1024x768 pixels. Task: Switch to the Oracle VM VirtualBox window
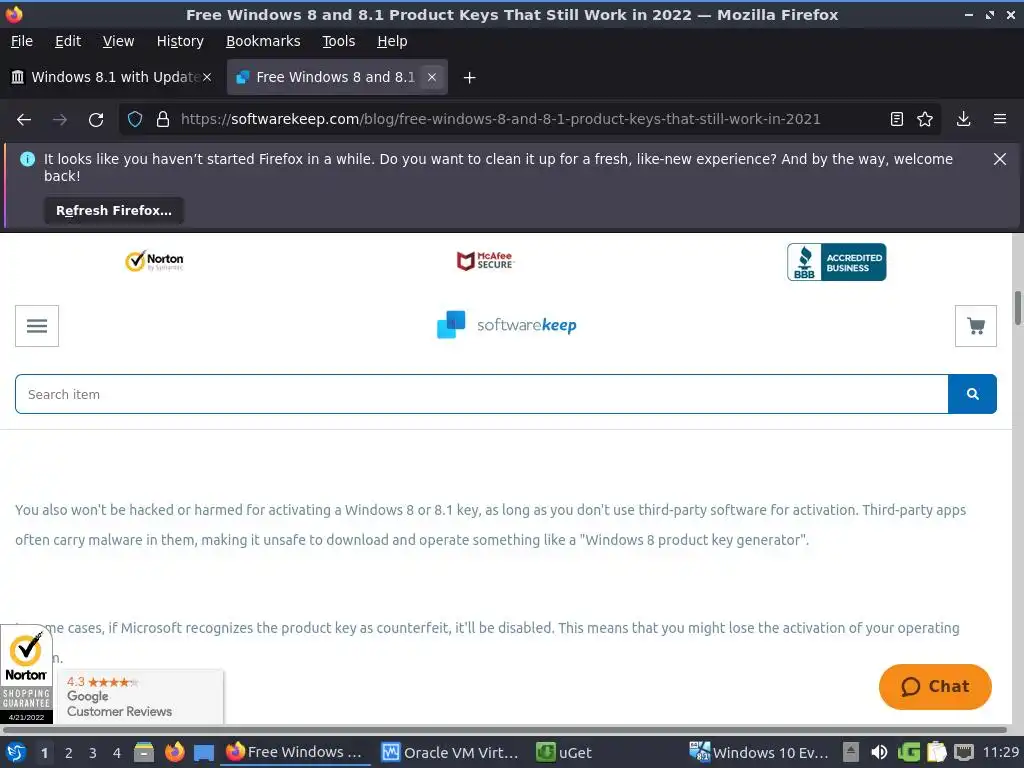click(x=450, y=752)
